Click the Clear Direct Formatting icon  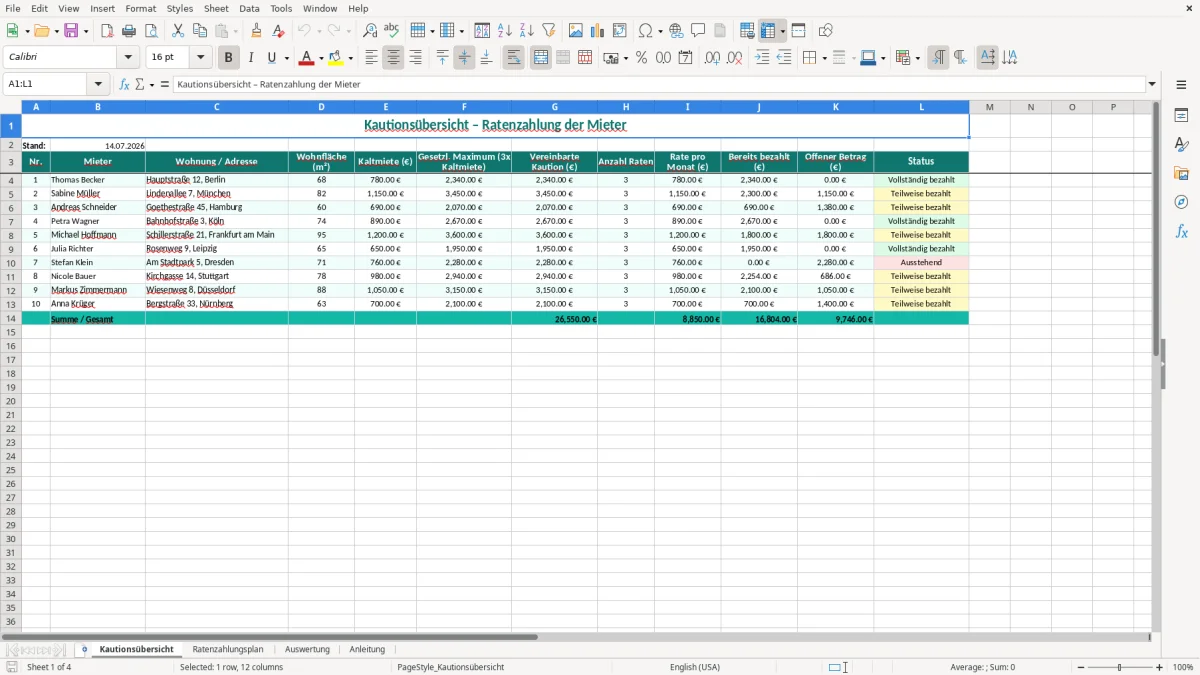(x=279, y=31)
